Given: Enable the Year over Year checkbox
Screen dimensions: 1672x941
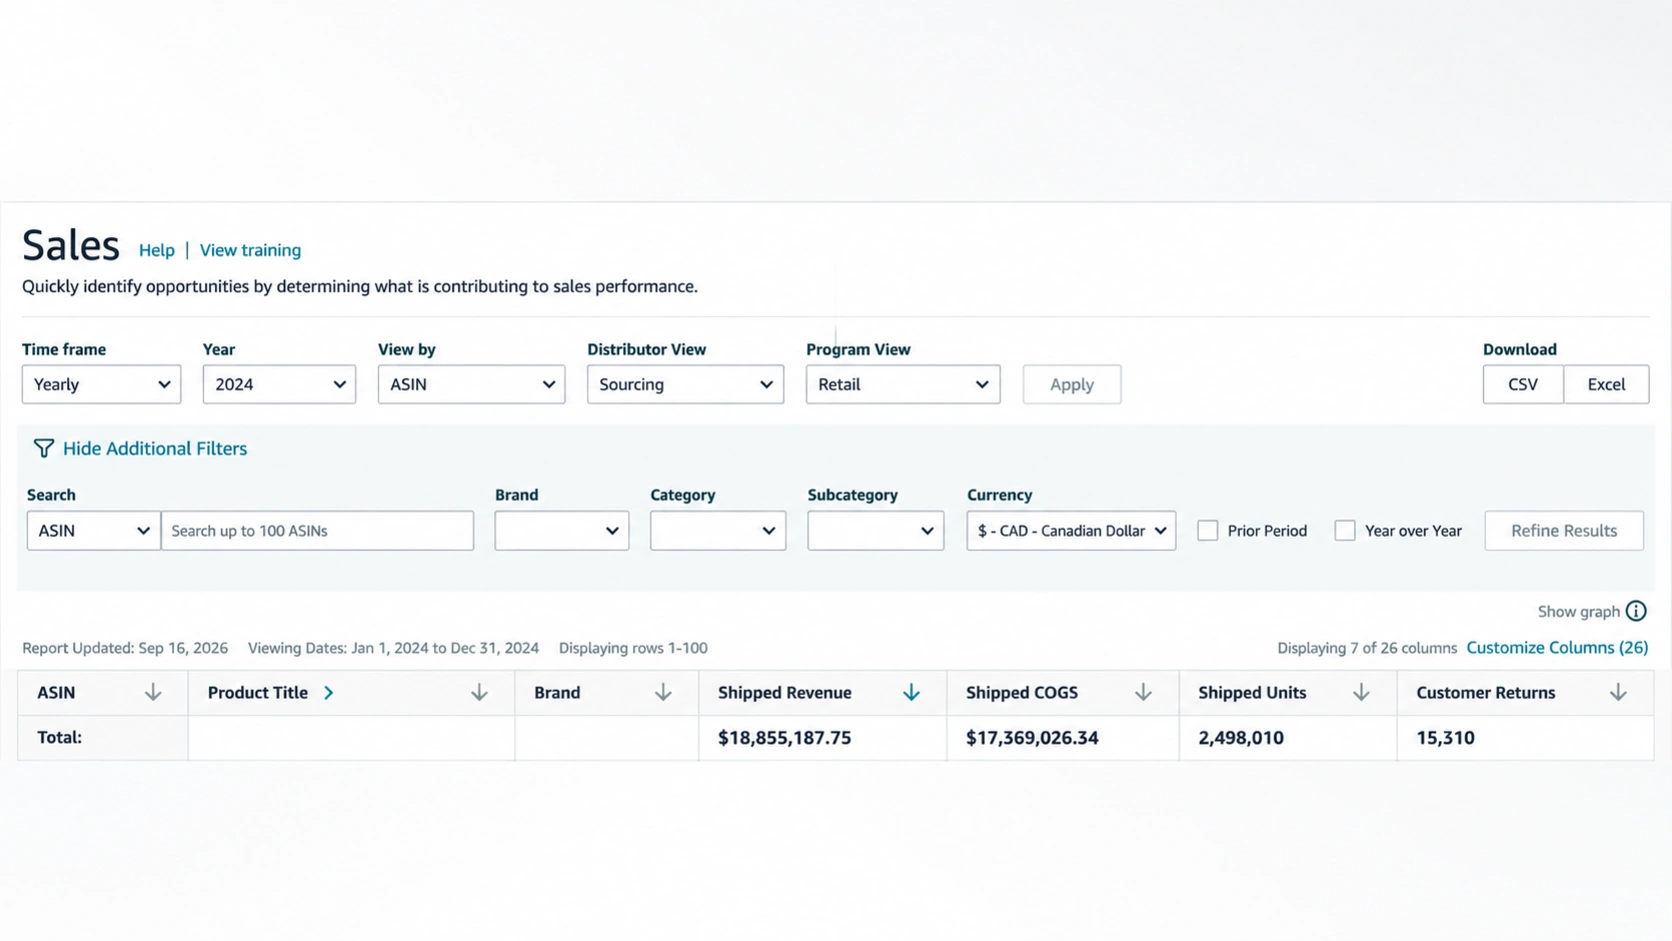Looking at the screenshot, I should coord(1345,530).
